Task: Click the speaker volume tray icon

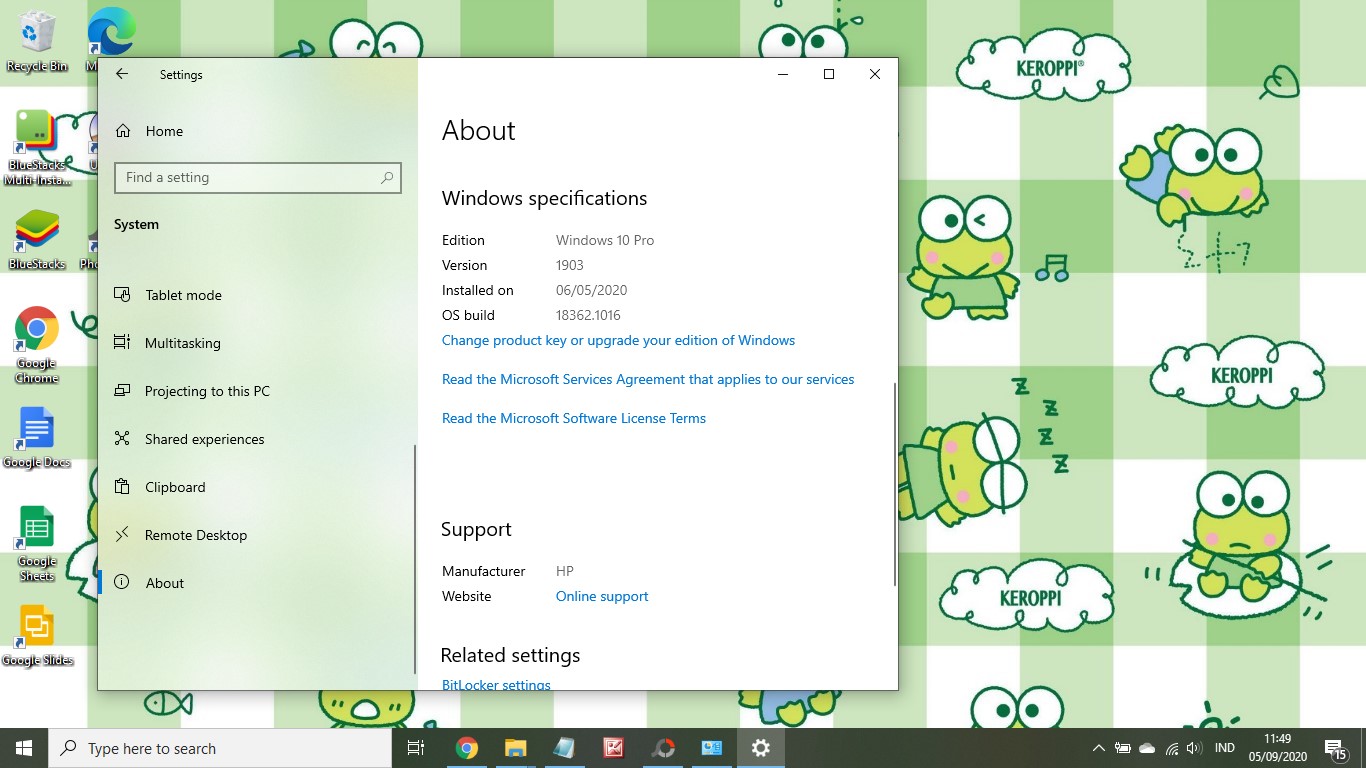Action: click(1194, 748)
